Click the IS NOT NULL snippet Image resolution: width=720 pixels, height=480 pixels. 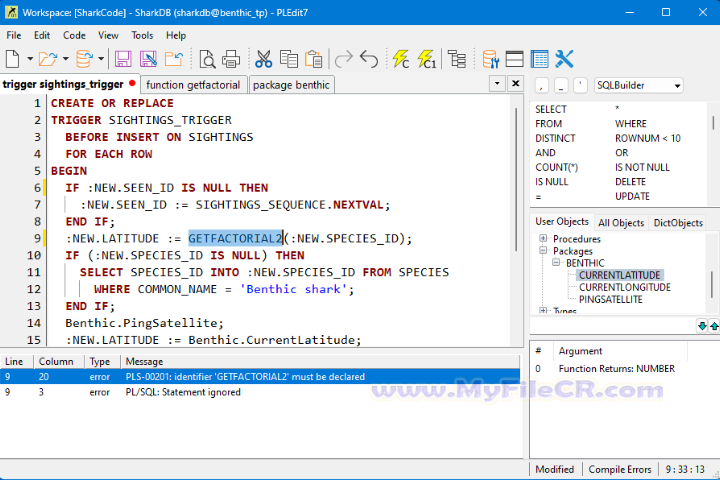coord(642,167)
